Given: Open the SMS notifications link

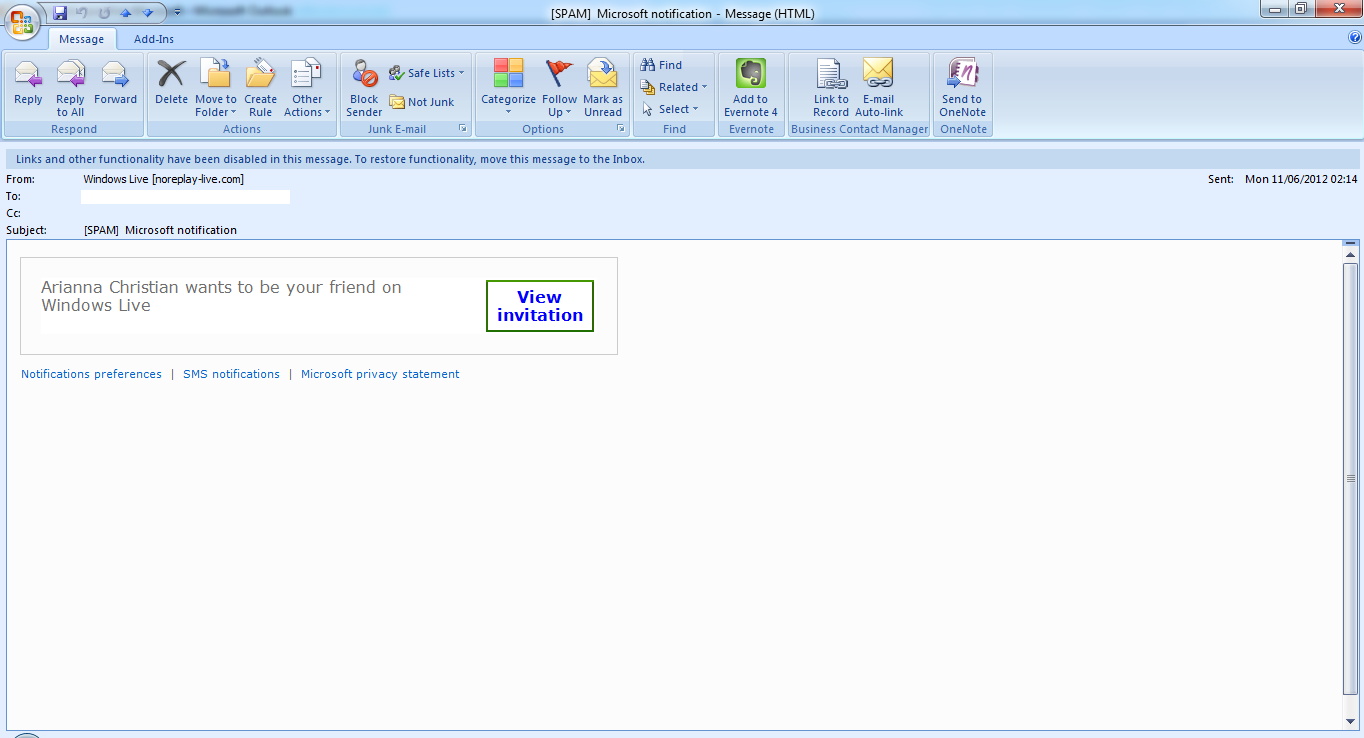Looking at the screenshot, I should pyautogui.click(x=231, y=374).
